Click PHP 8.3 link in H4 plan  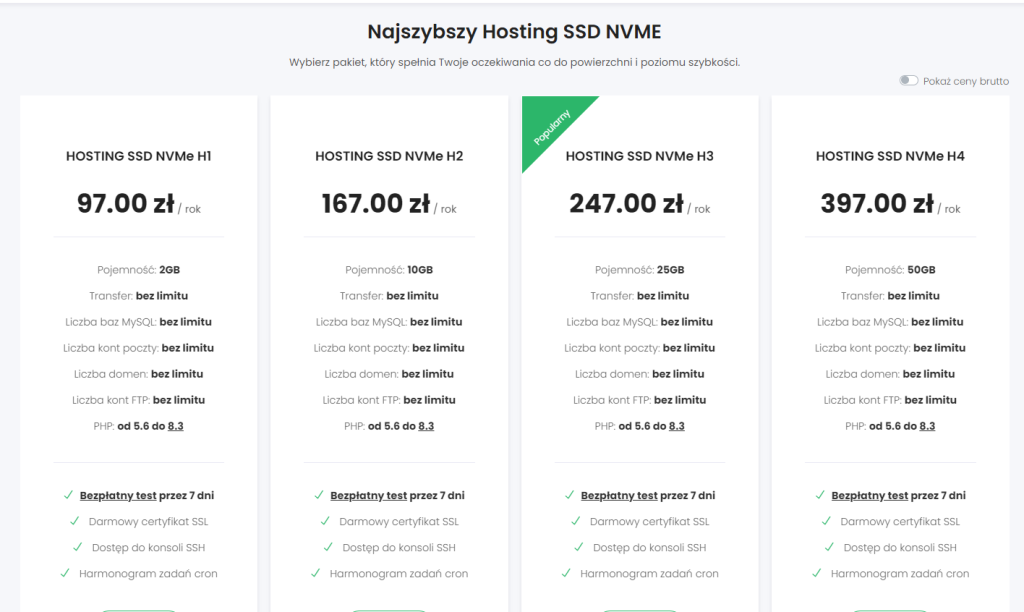[x=927, y=426]
